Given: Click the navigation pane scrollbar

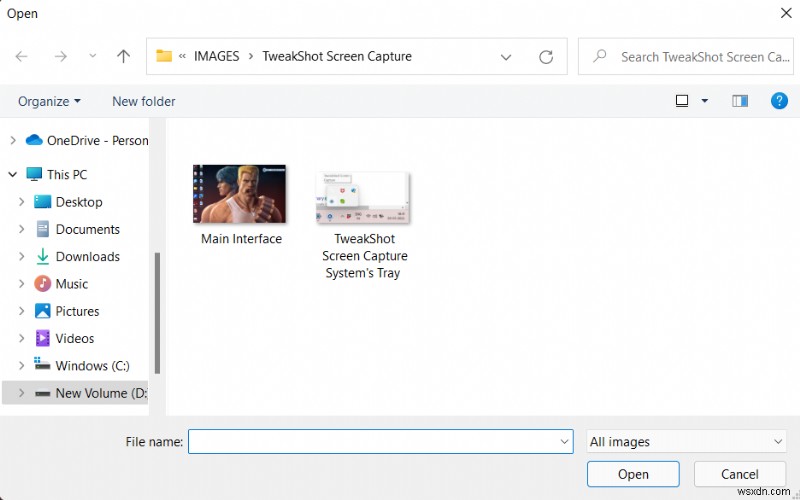Looking at the screenshot, I should click(x=157, y=312).
